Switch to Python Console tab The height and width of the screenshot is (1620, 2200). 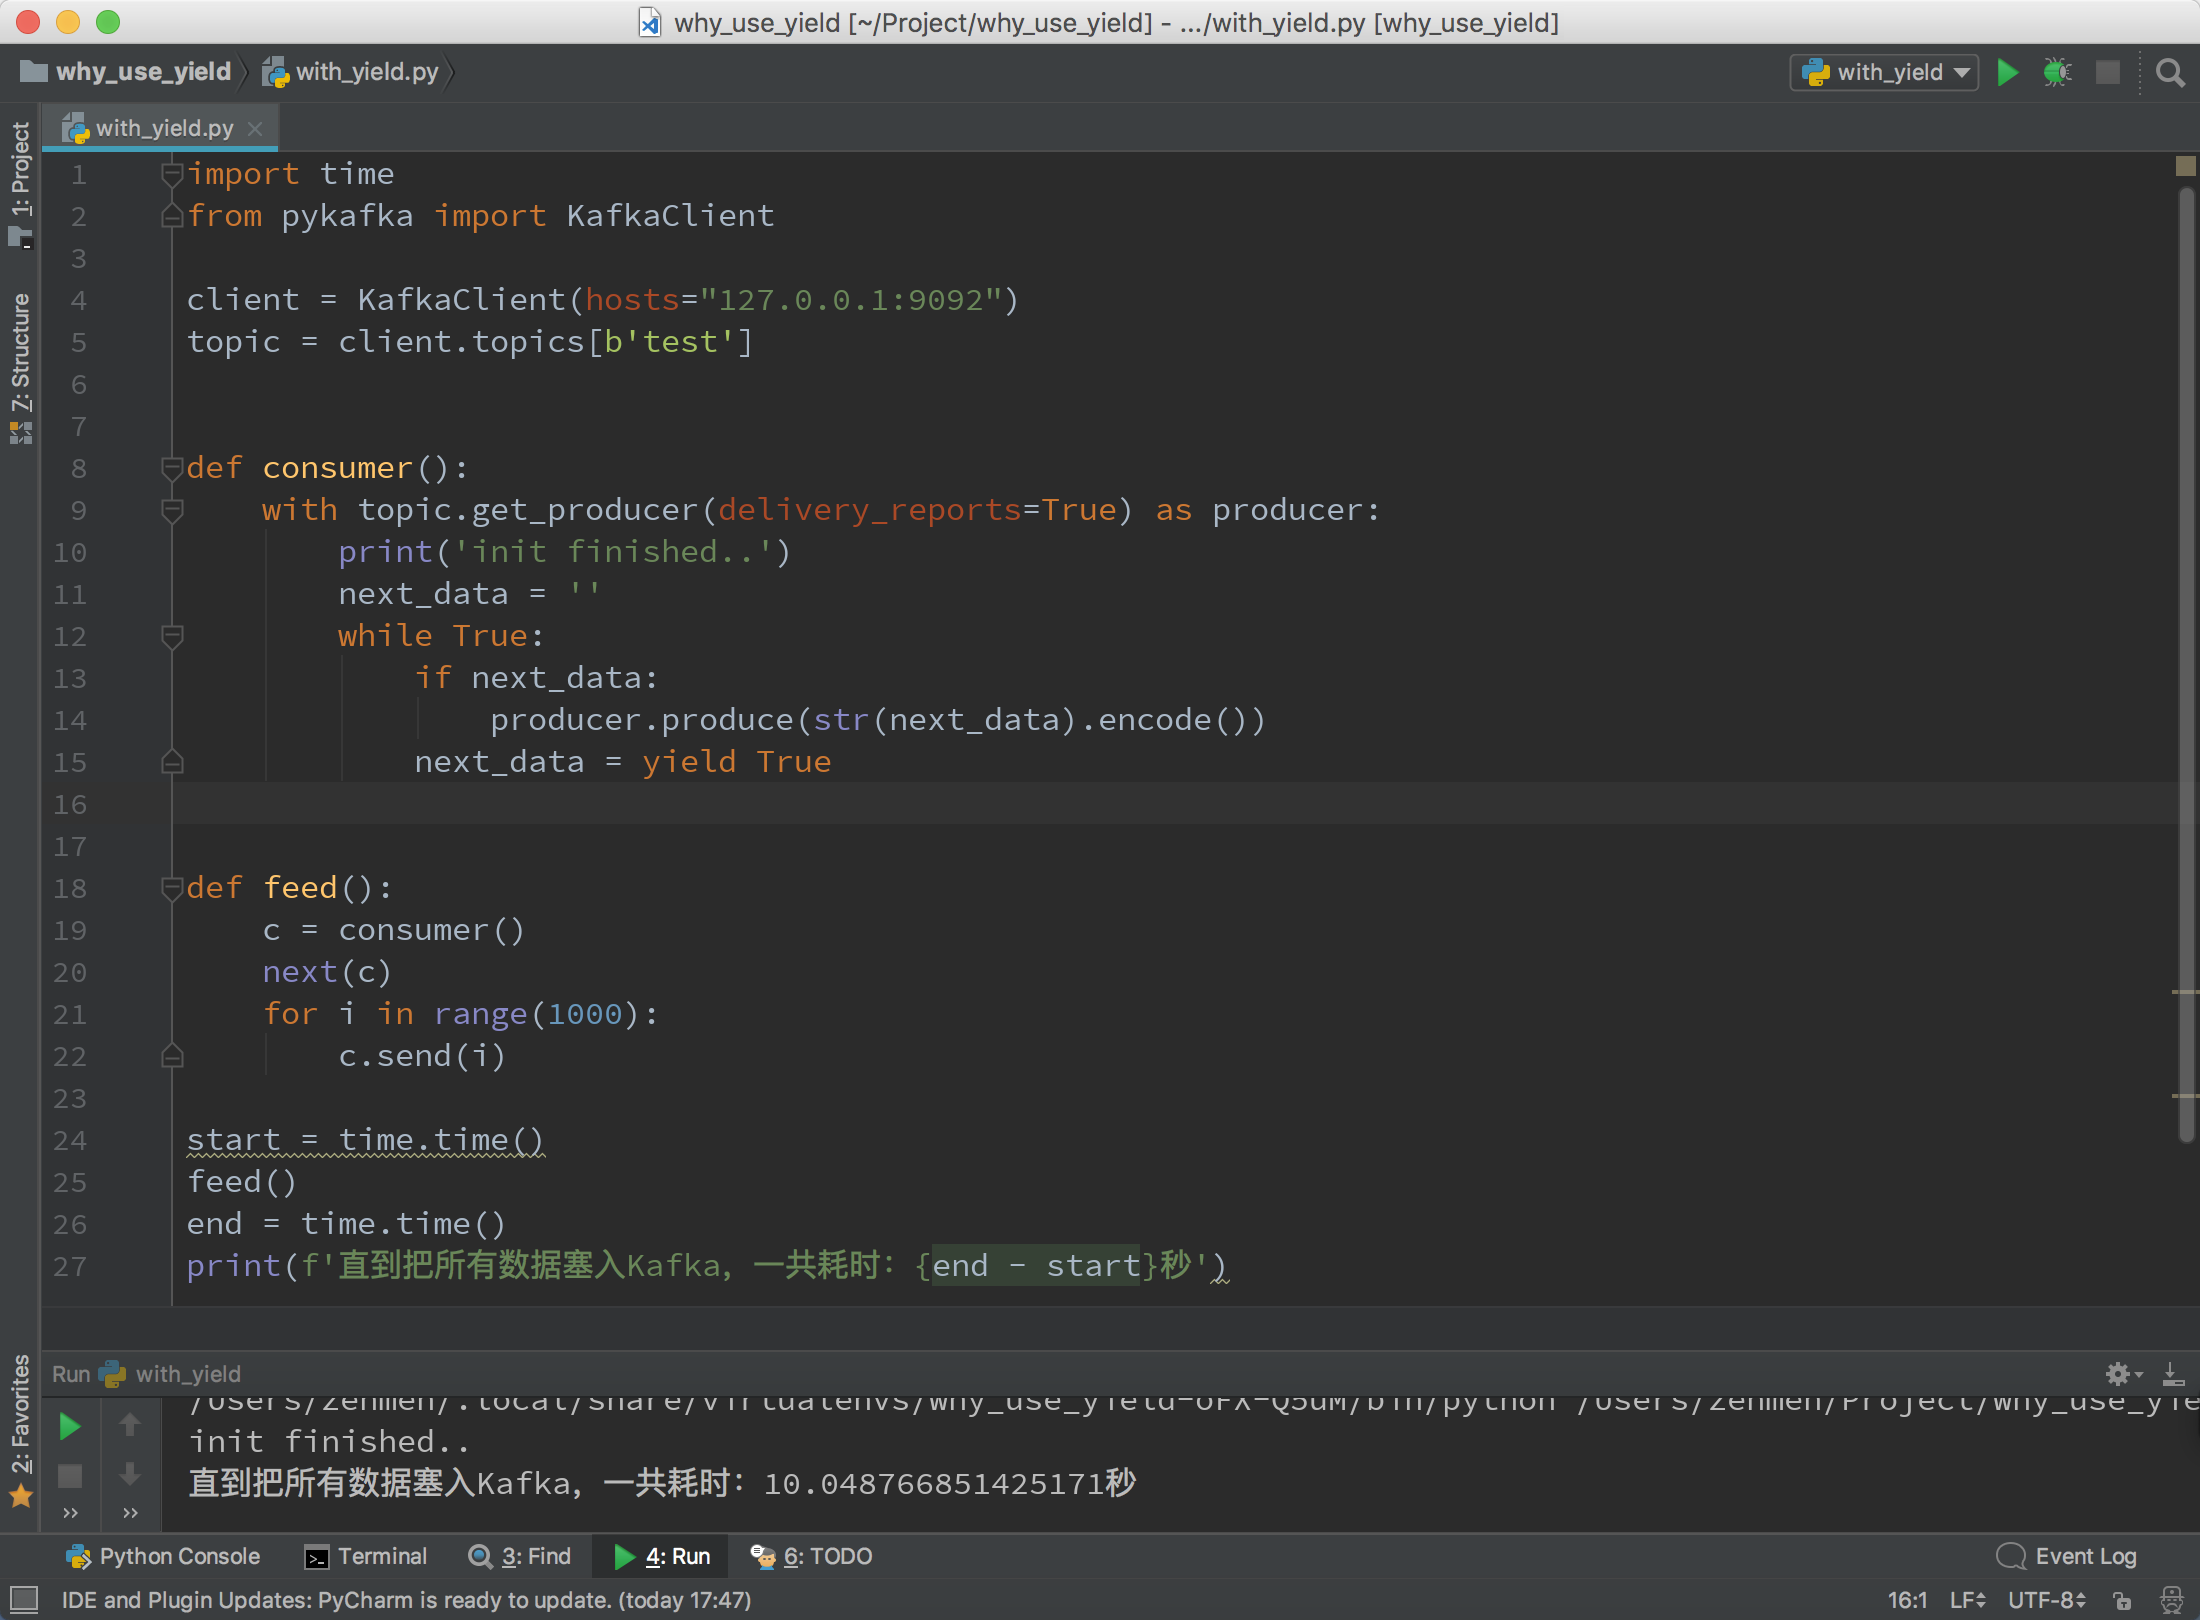tap(163, 1556)
